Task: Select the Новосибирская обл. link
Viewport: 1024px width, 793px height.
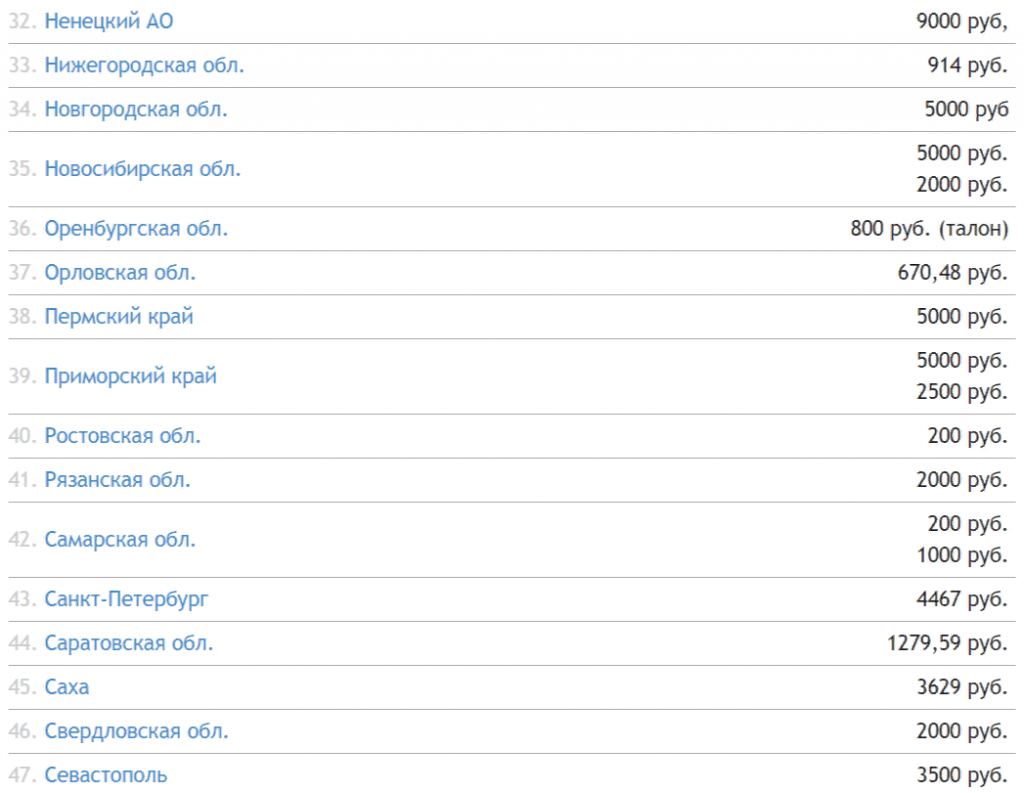Action: coord(142,169)
